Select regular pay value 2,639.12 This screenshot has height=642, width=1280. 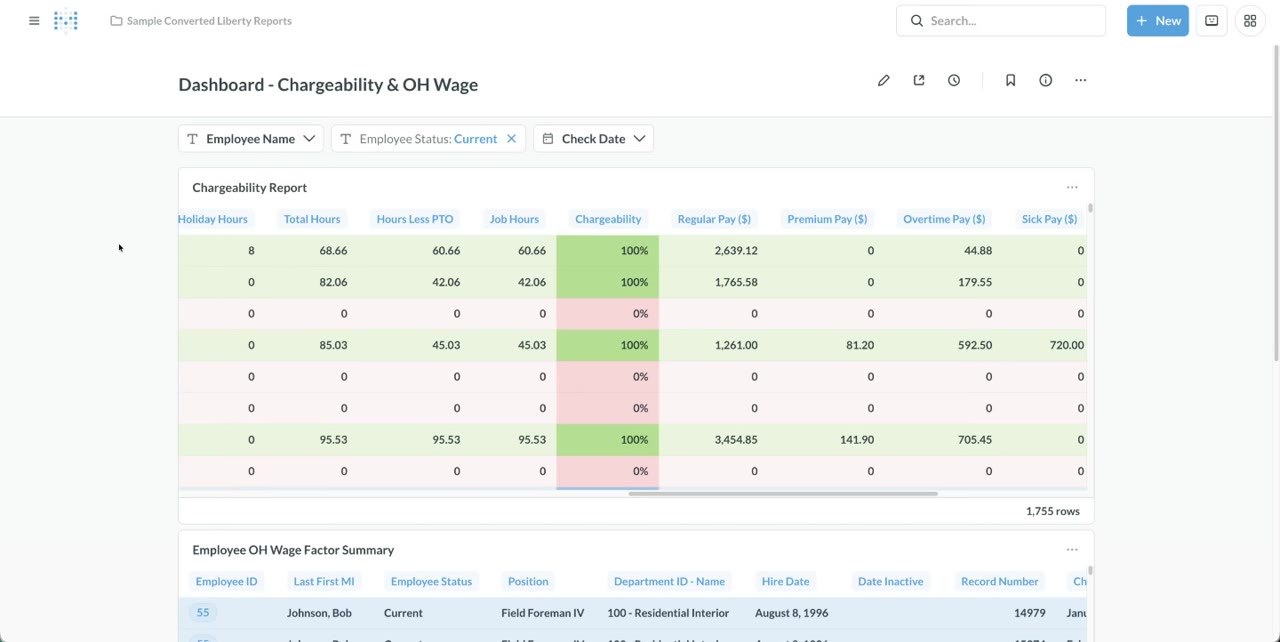736,251
